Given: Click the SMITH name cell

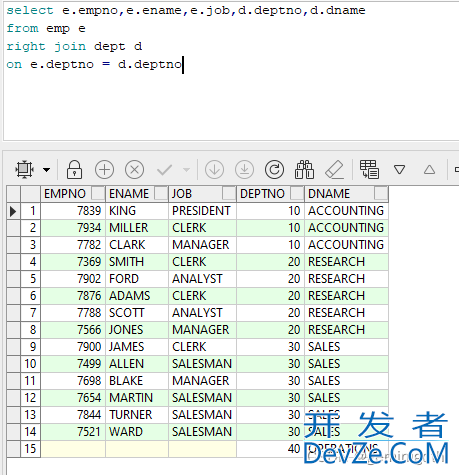Looking at the screenshot, I should [x=137, y=262].
